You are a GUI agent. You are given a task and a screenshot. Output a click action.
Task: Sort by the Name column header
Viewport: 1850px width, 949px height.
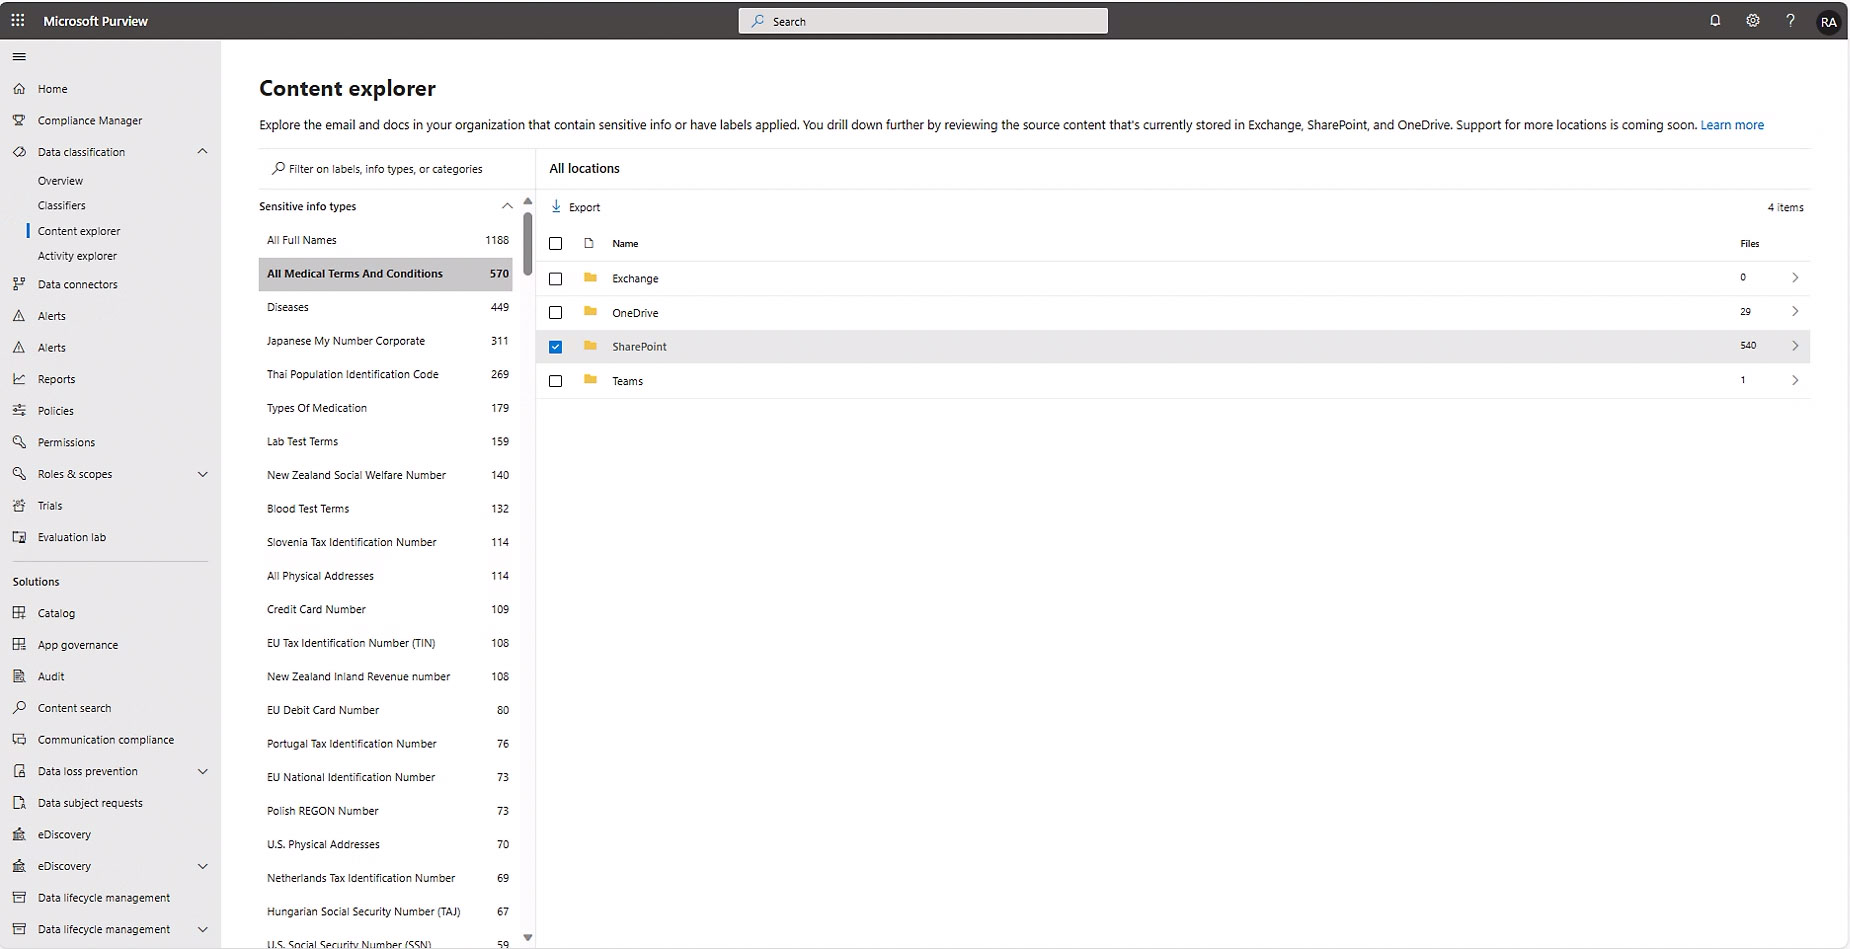[x=625, y=244]
